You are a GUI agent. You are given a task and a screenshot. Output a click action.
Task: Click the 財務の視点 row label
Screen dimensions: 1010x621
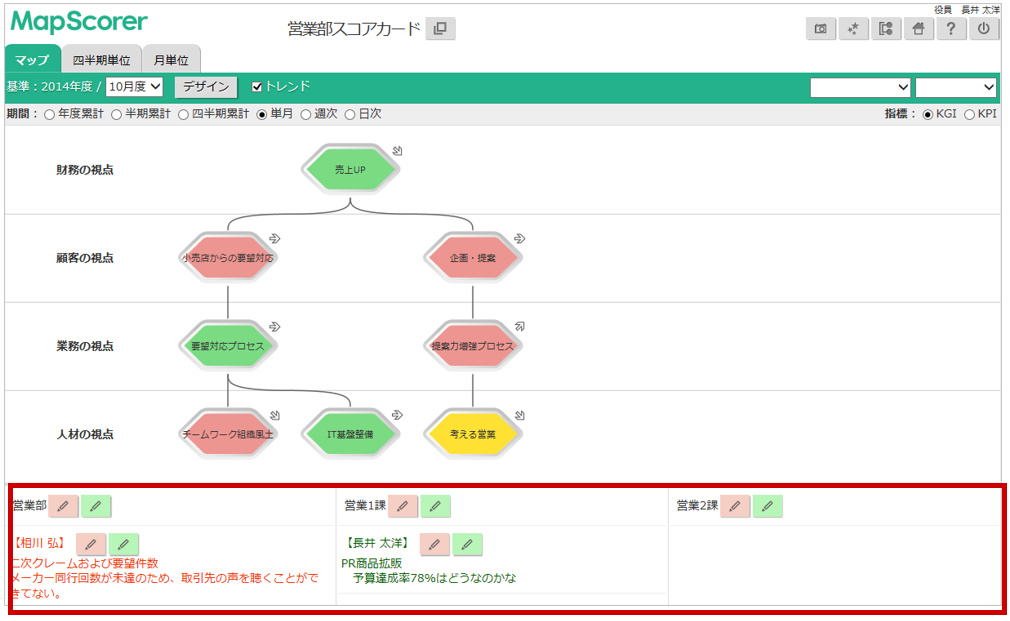[x=85, y=170]
